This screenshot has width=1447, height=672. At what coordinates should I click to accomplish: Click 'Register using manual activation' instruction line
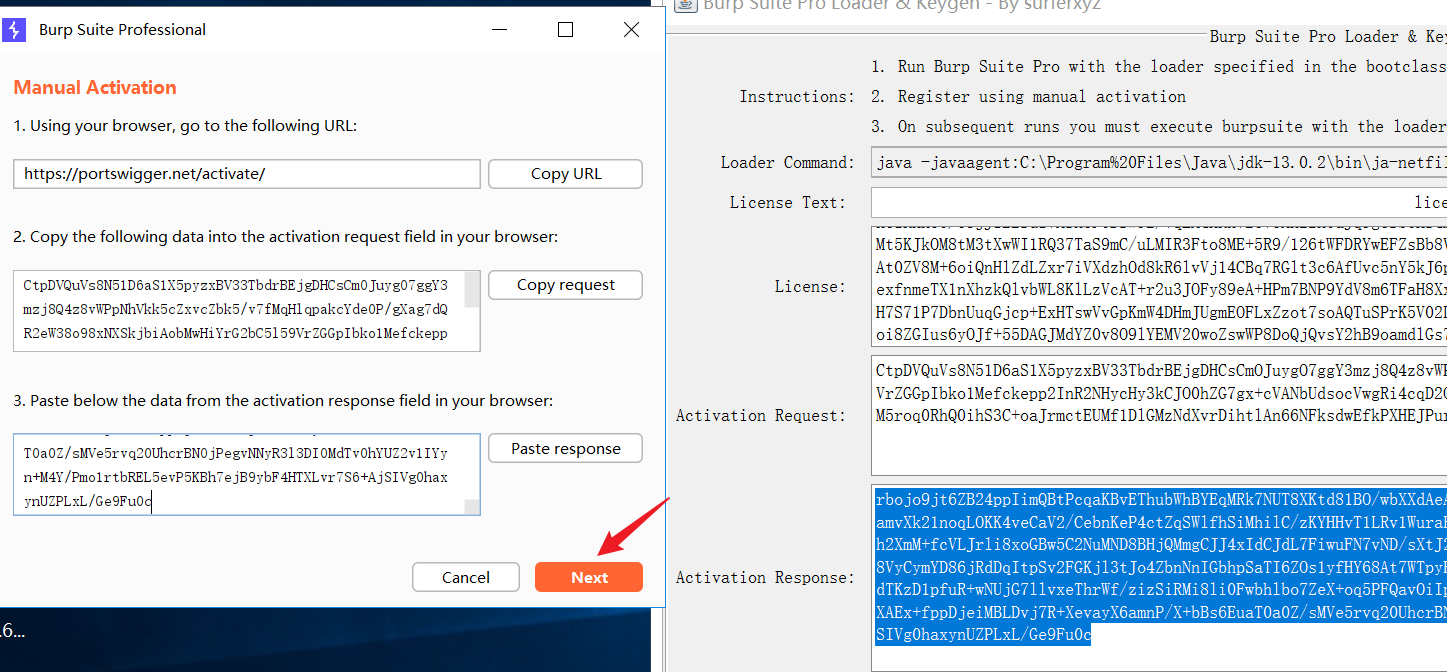1028,97
